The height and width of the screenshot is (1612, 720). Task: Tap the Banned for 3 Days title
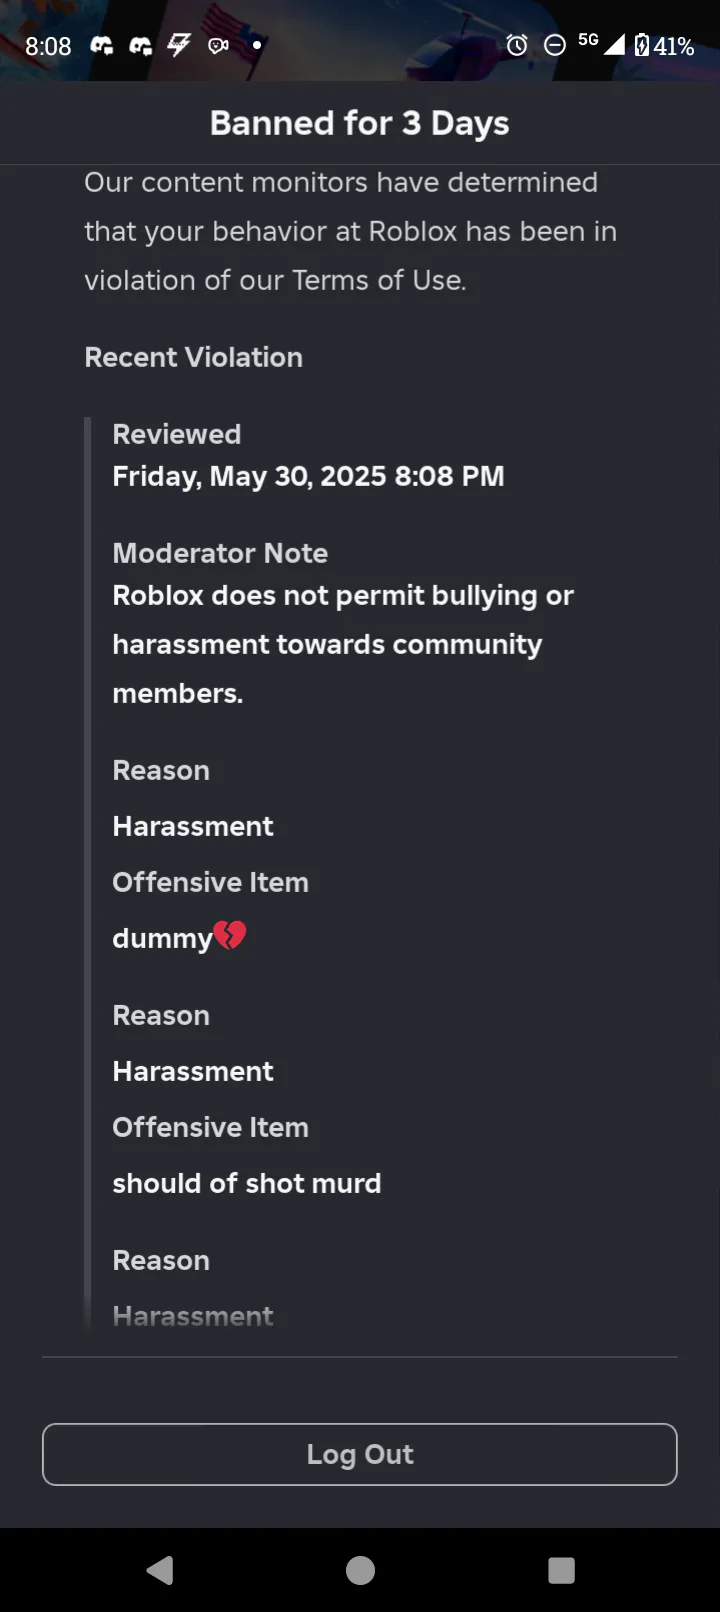(x=360, y=123)
